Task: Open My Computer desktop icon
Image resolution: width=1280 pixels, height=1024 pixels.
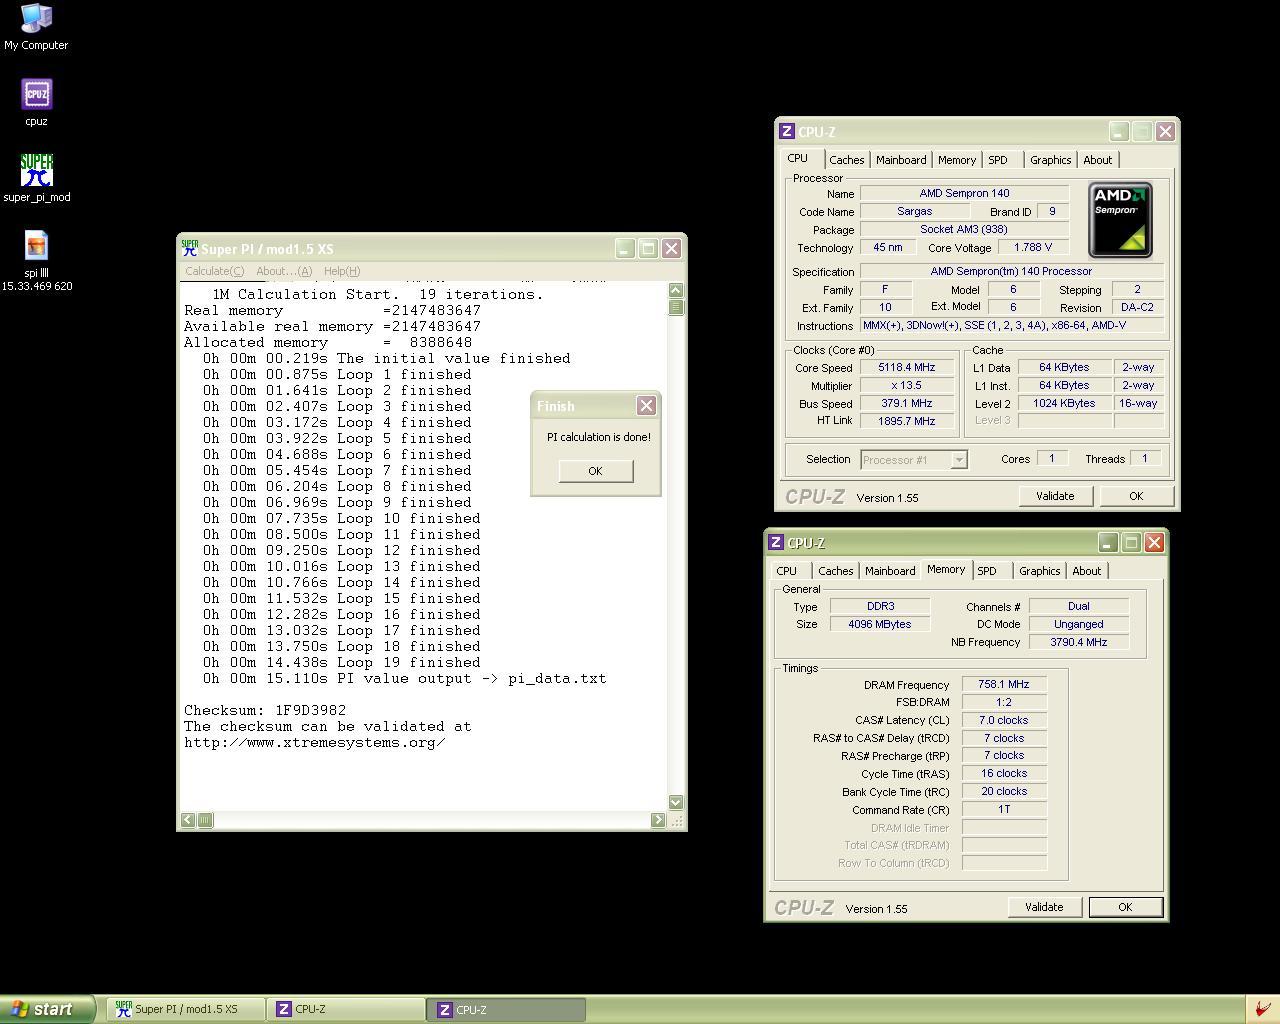Action: click(36, 26)
